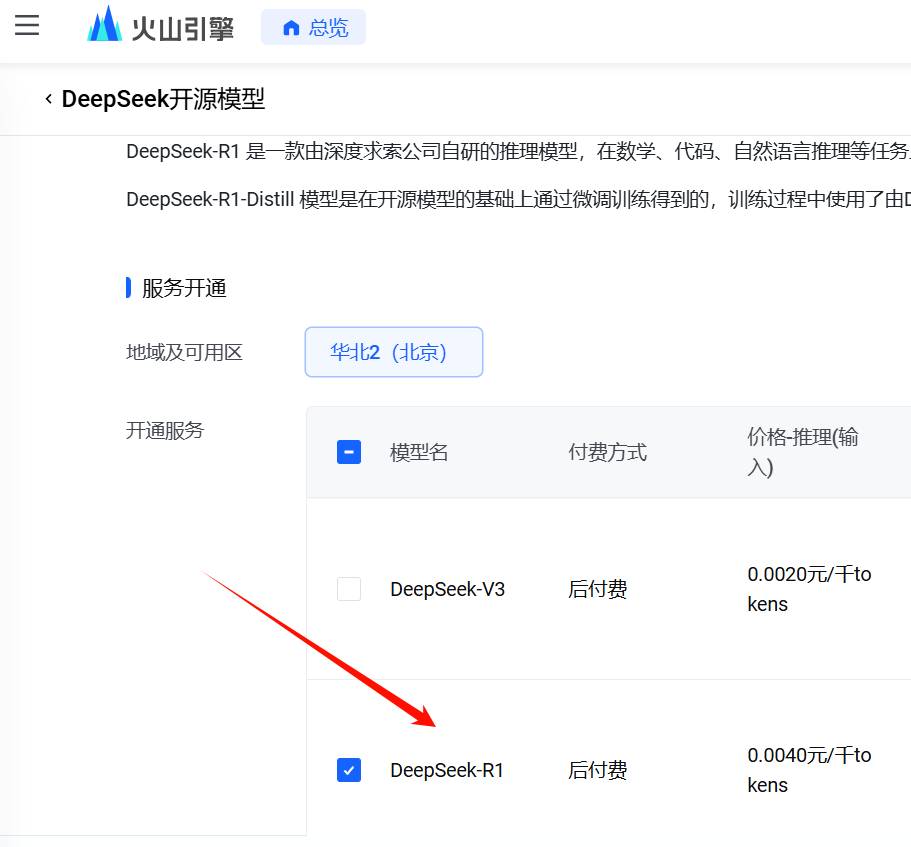Check the DeepSeek-V3 row checkbox
911x847 pixels.
pyautogui.click(x=349, y=588)
